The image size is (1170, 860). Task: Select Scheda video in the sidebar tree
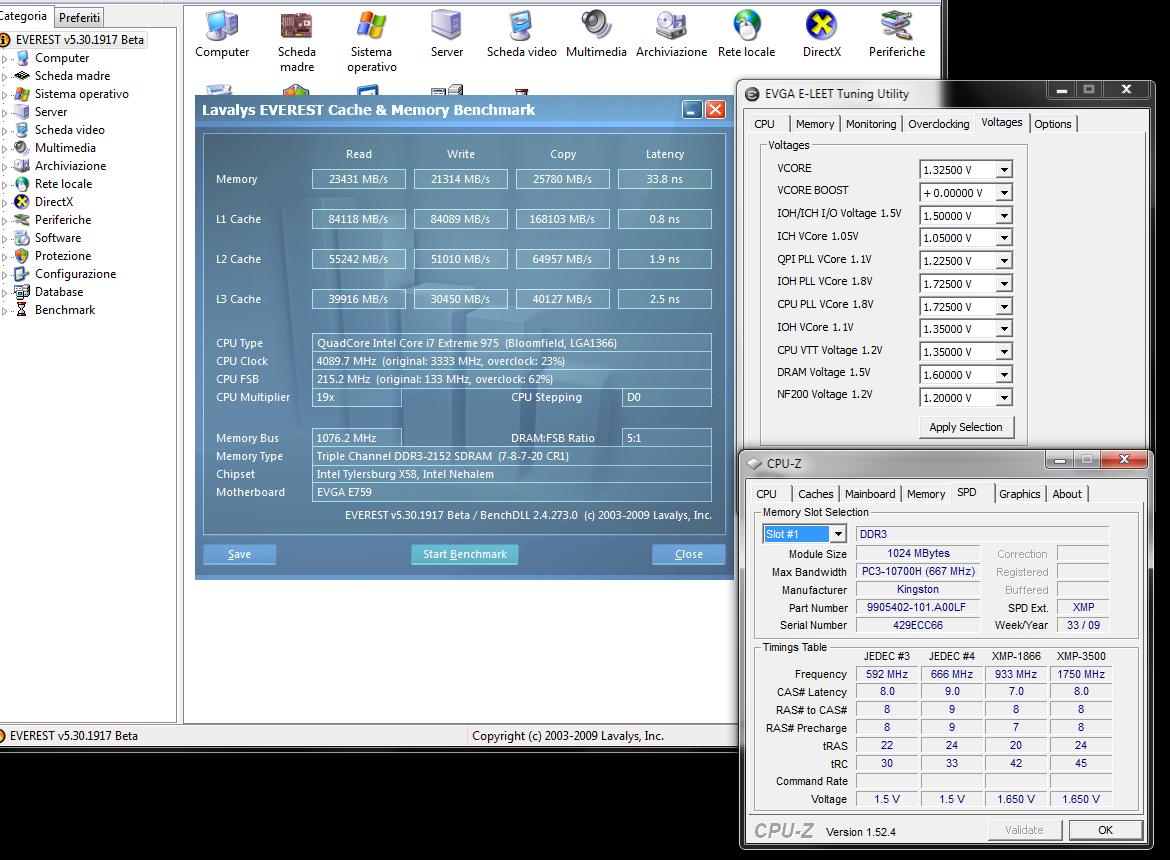pos(69,130)
